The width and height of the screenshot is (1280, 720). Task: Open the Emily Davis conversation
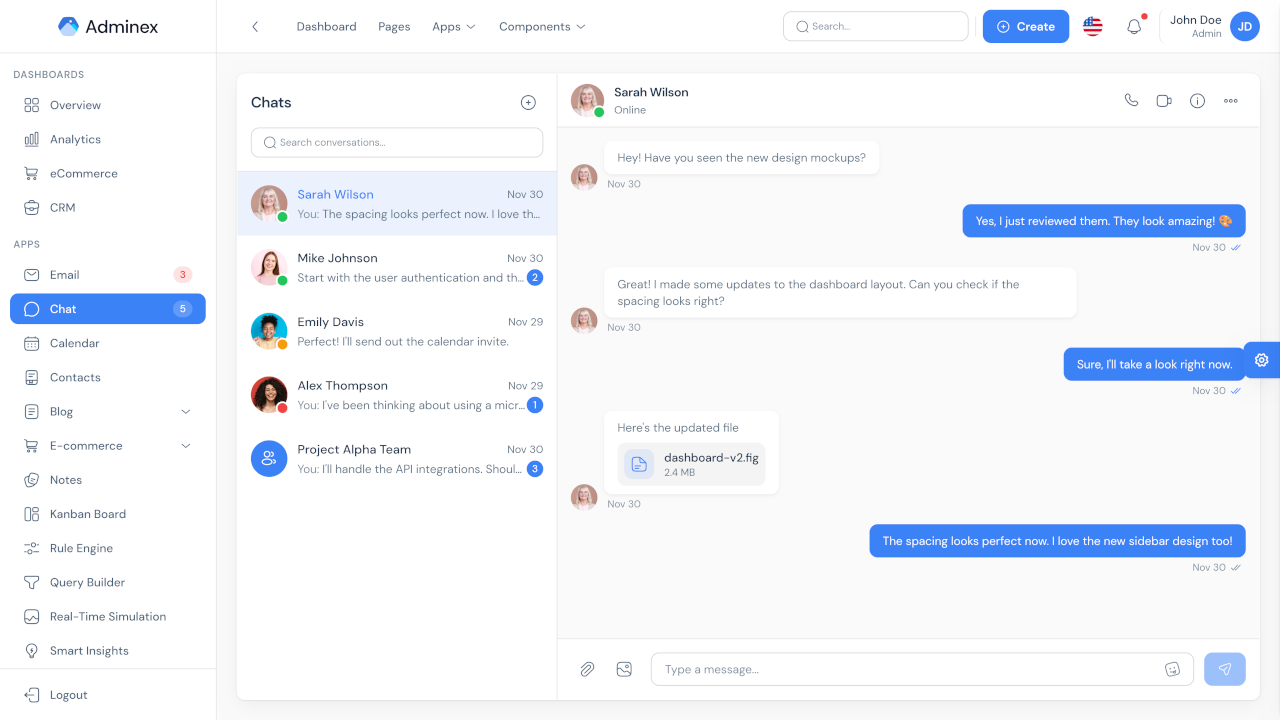pos(397,331)
